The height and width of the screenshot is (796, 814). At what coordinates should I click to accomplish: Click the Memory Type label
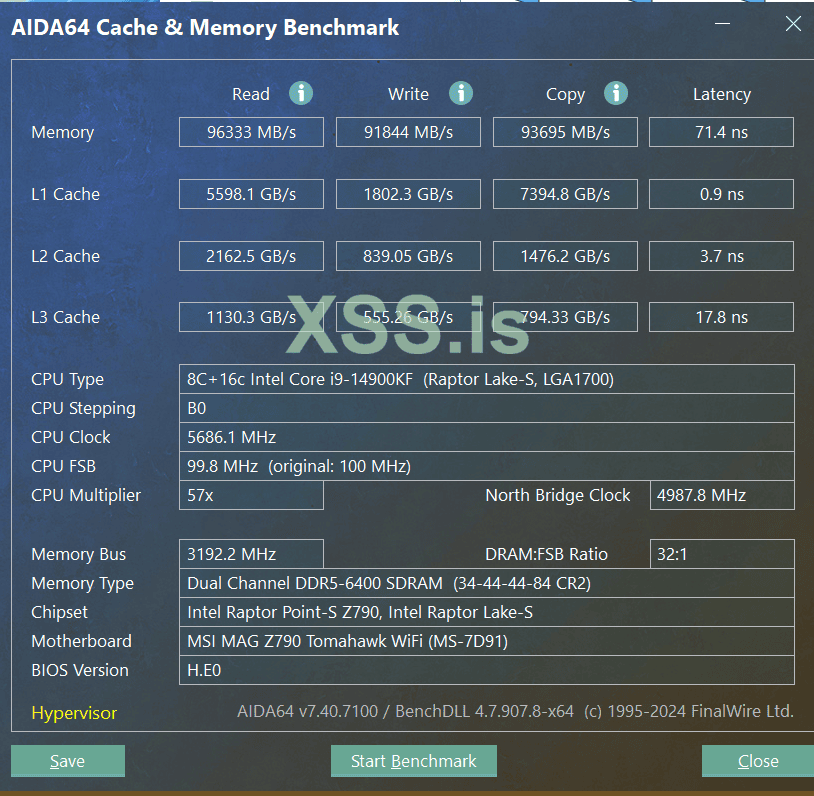pos(83,584)
